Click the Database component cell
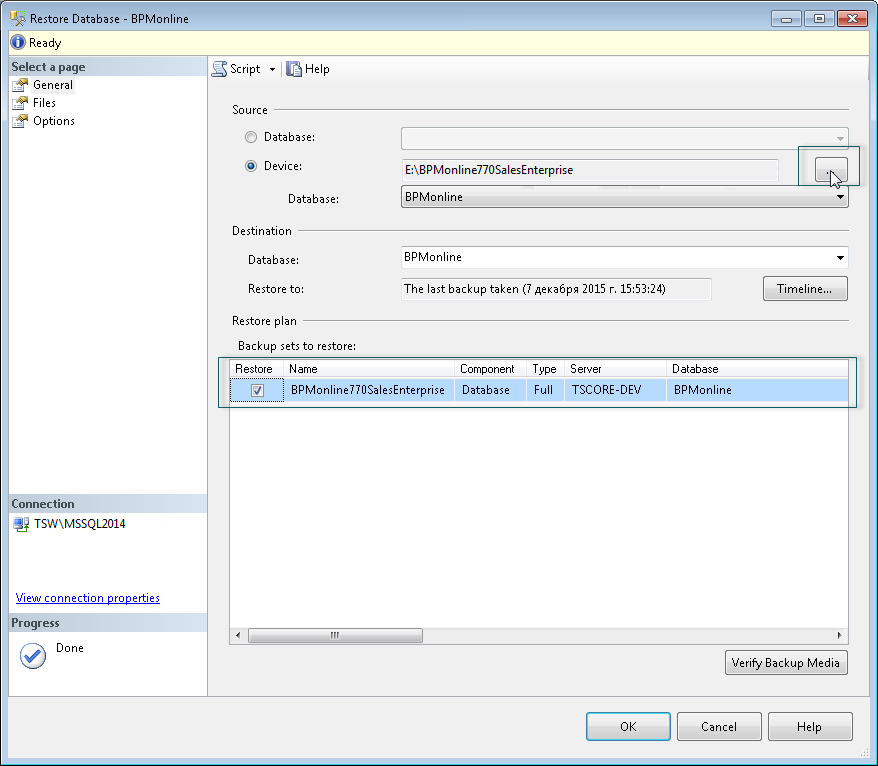 click(490, 390)
